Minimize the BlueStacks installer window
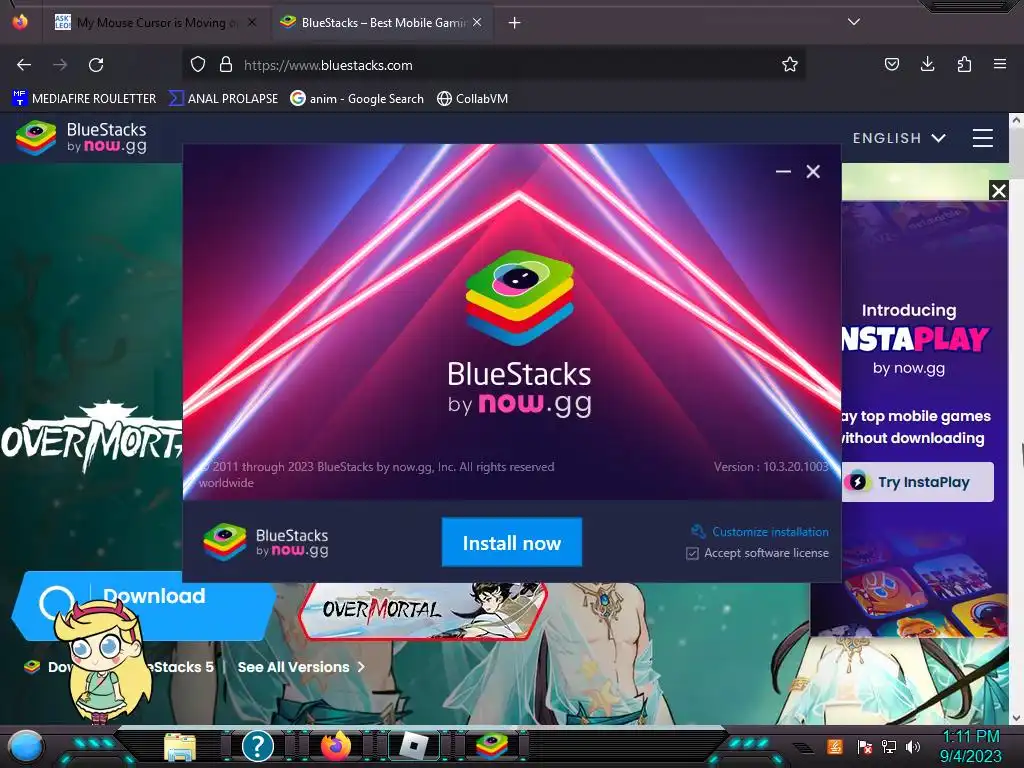 (783, 172)
